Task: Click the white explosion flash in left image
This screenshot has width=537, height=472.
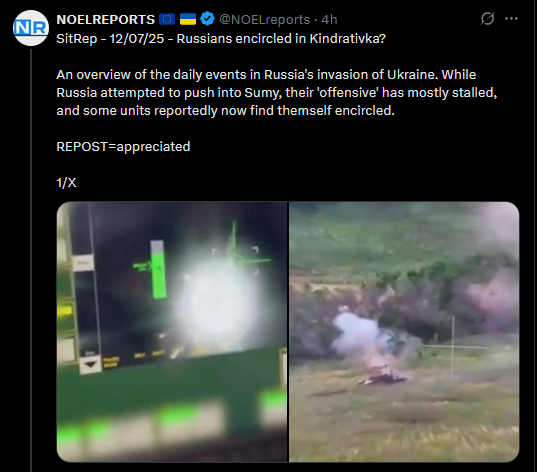Action: tap(216, 301)
